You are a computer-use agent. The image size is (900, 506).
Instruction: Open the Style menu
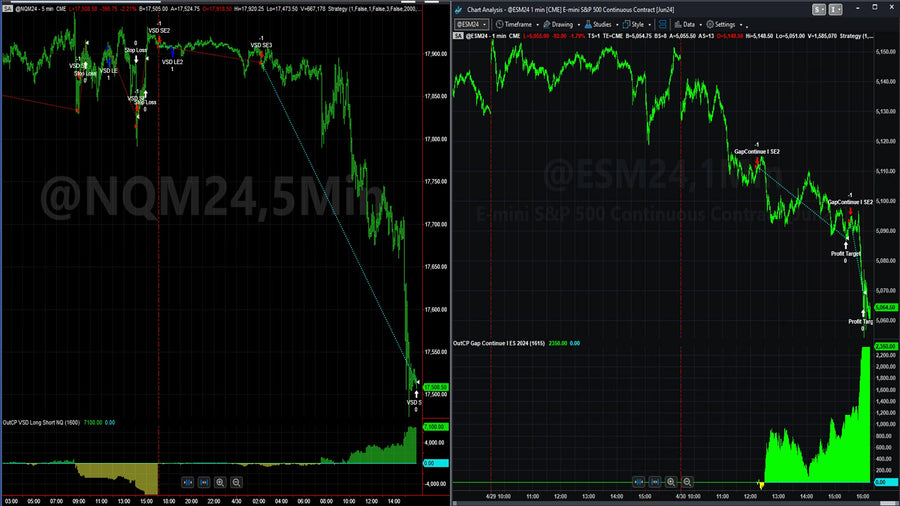(633, 25)
